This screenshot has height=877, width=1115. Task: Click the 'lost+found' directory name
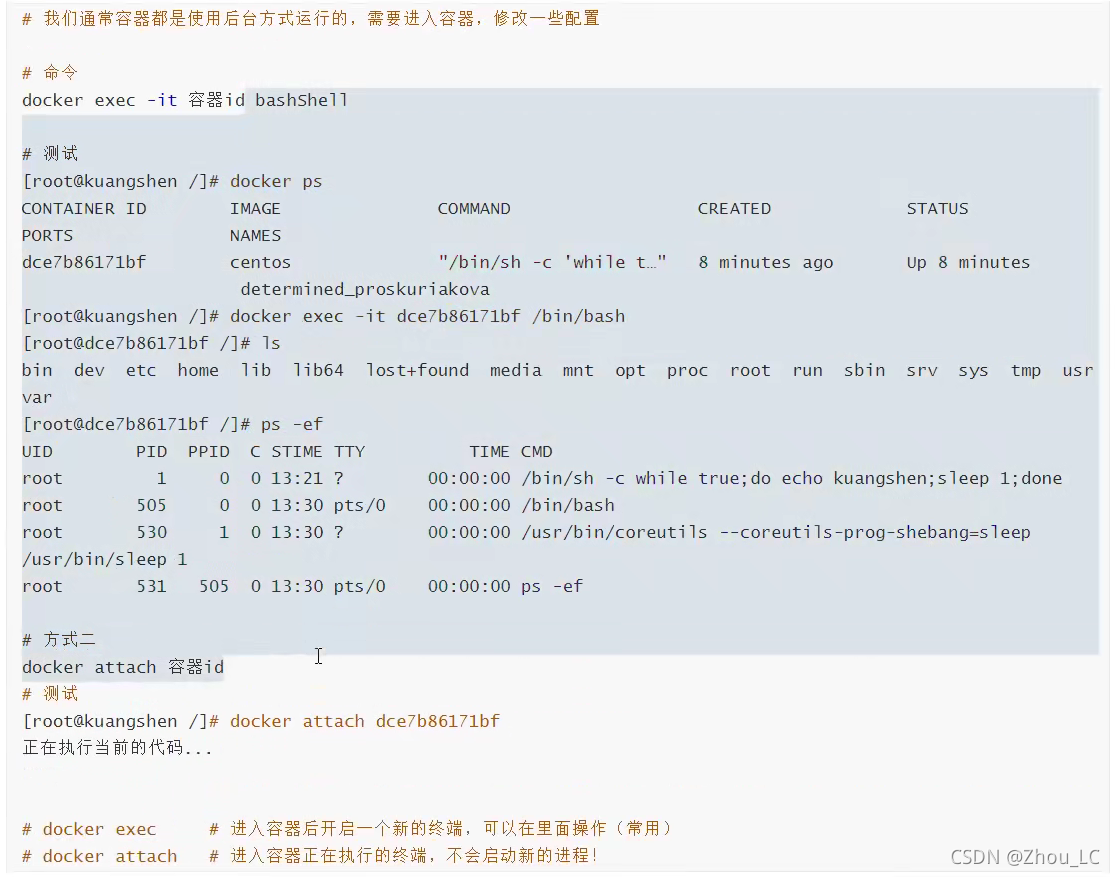[417, 371]
